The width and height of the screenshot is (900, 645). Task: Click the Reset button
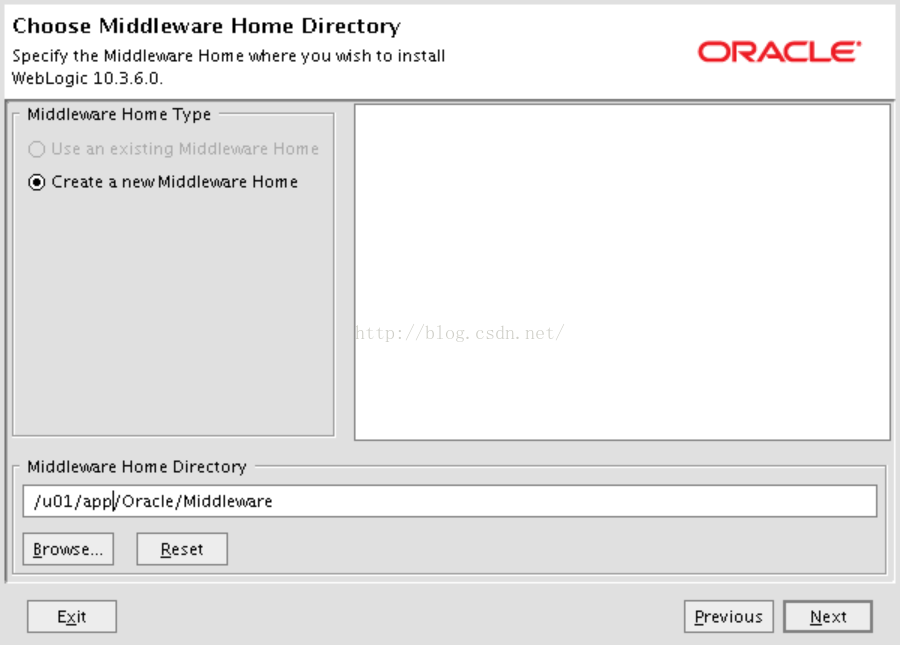182,549
